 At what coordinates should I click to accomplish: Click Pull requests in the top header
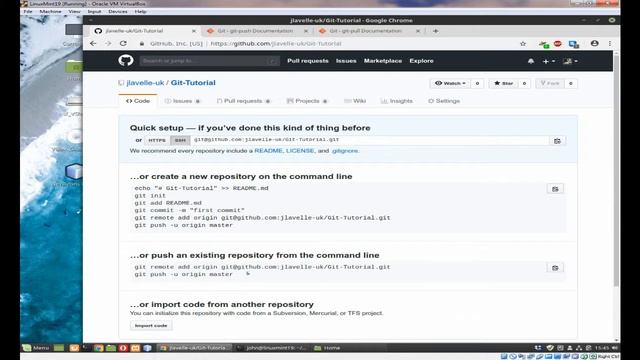tap(308, 61)
